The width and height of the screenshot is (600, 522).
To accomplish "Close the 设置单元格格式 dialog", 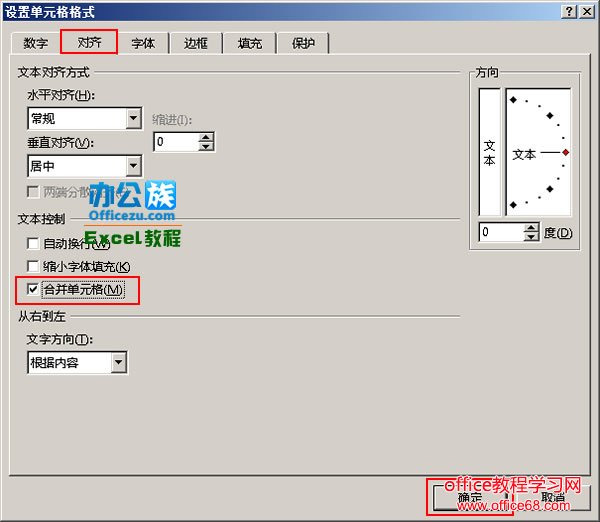I will pyautogui.click(x=587, y=12).
